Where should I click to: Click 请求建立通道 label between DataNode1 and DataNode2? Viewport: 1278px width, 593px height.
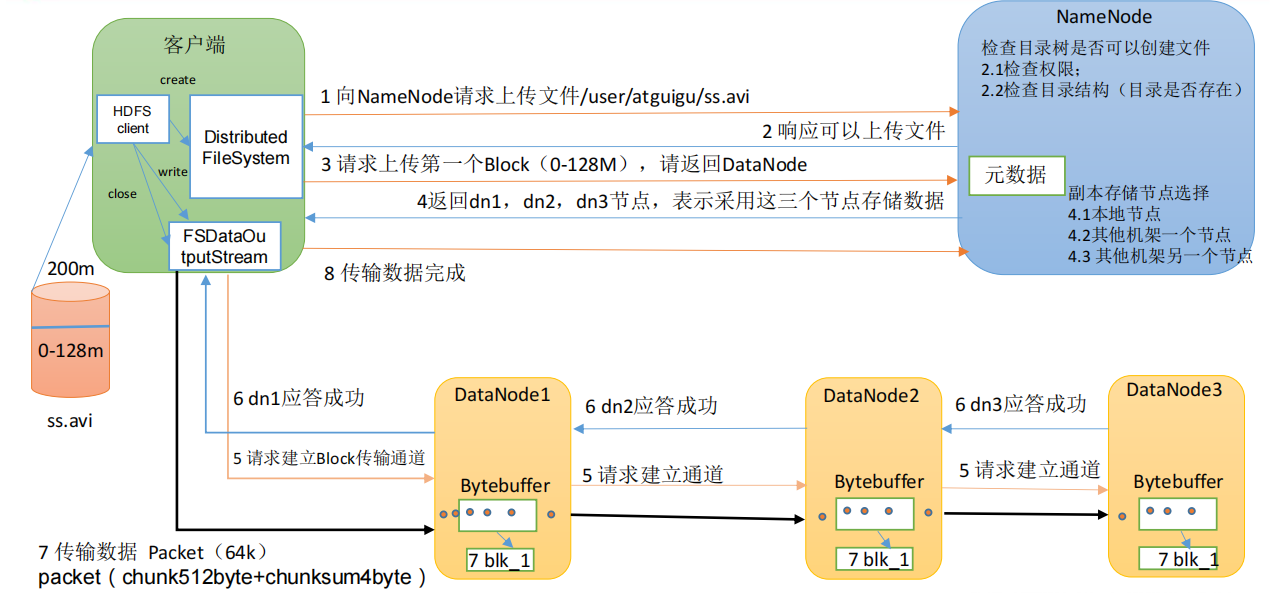pos(653,475)
